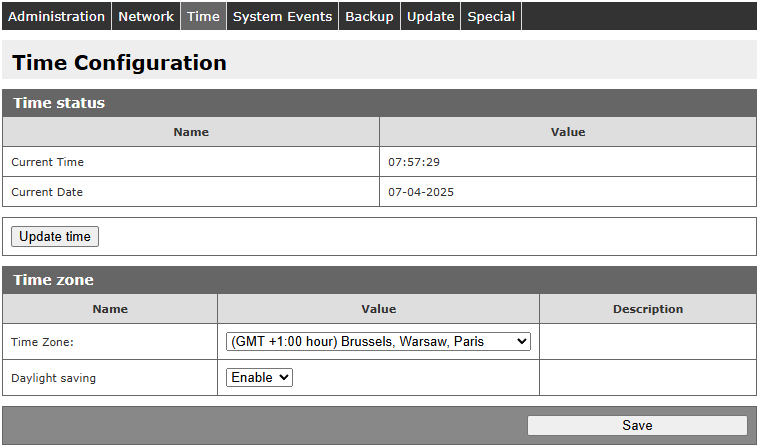The width and height of the screenshot is (759, 447).
Task: Open the Backup tab
Action: point(369,16)
